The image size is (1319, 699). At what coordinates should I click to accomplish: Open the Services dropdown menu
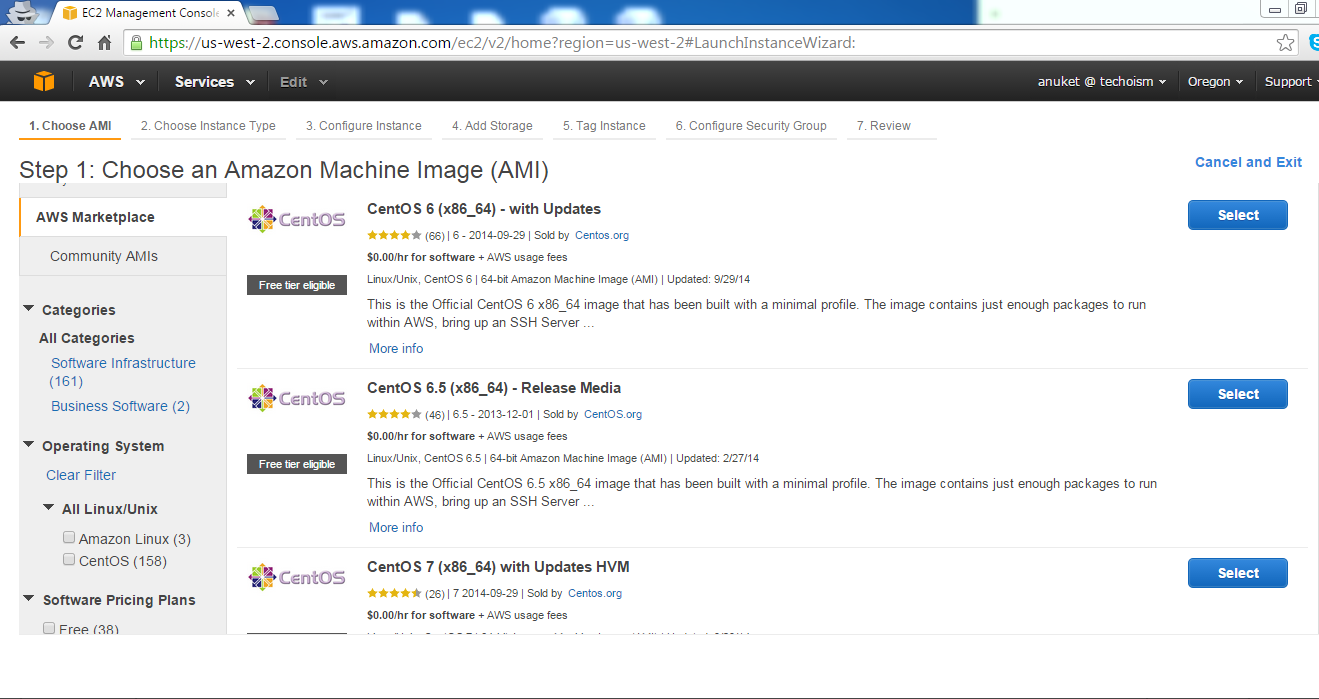[214, 82]
